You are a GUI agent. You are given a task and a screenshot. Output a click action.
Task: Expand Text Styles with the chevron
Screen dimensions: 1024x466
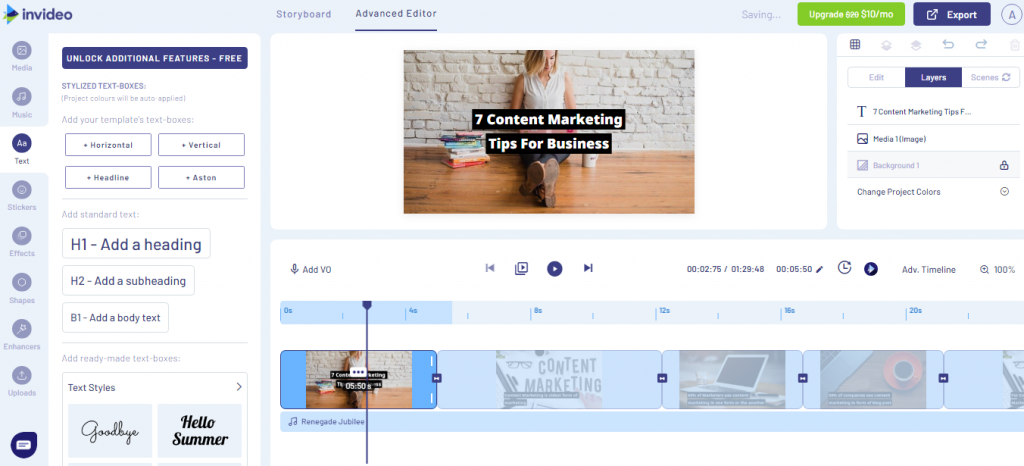[239, 387]
